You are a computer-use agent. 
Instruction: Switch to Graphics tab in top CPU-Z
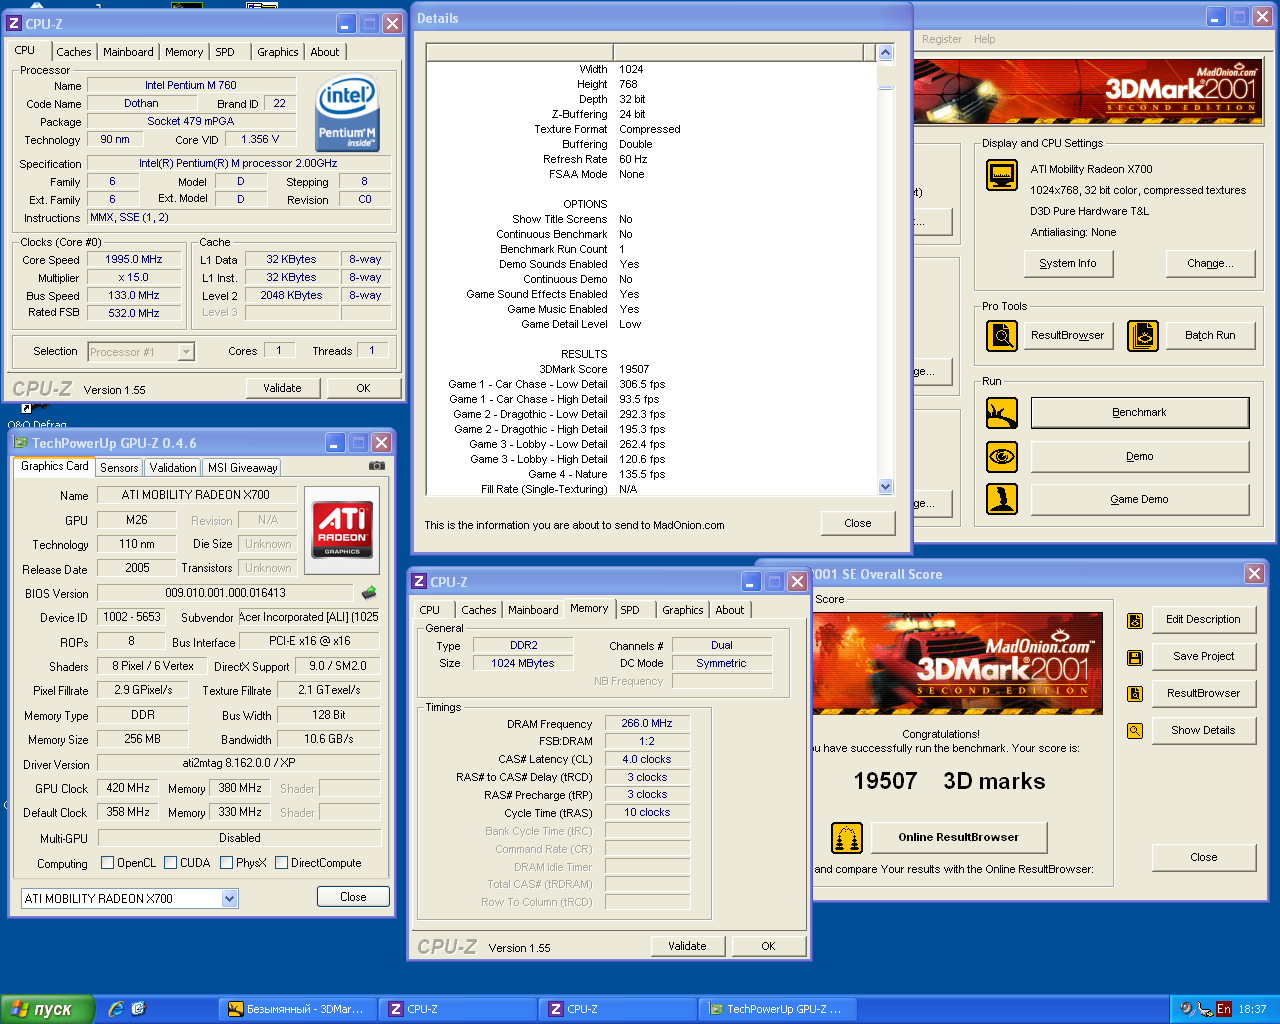point(277,52)
